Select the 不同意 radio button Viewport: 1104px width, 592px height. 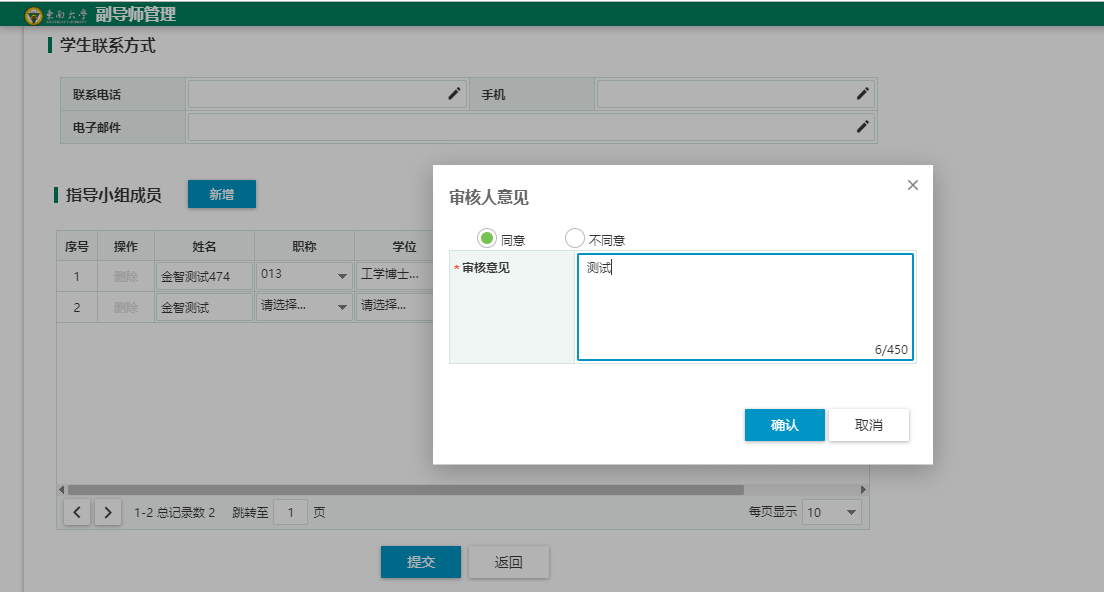(574, 238)
